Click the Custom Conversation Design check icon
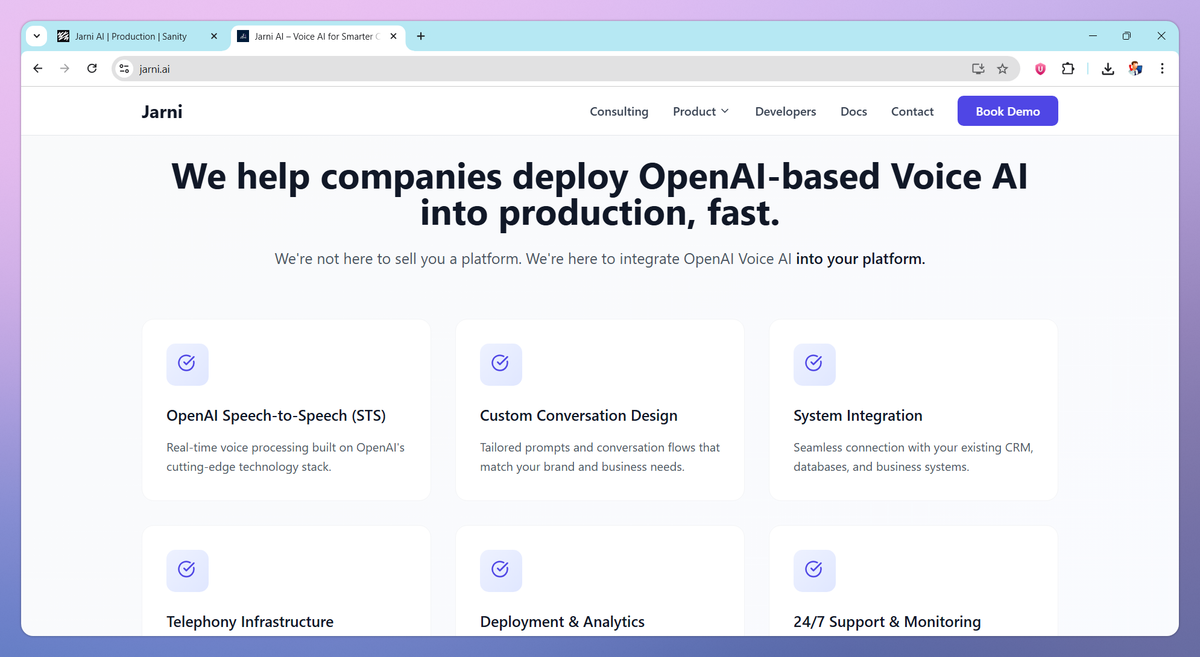This screenshot has width=1200, height=657. (501, 364)
